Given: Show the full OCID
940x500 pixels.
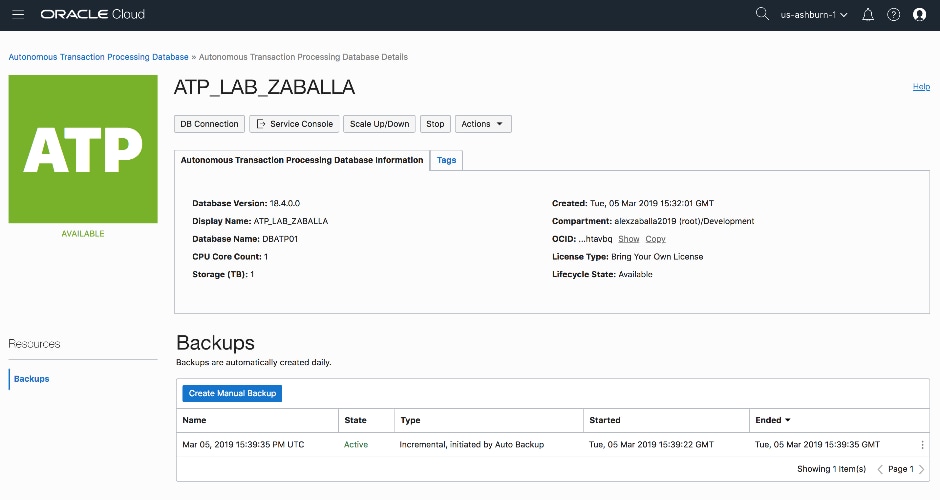Looking at the screenshot, I should [628, 239].
